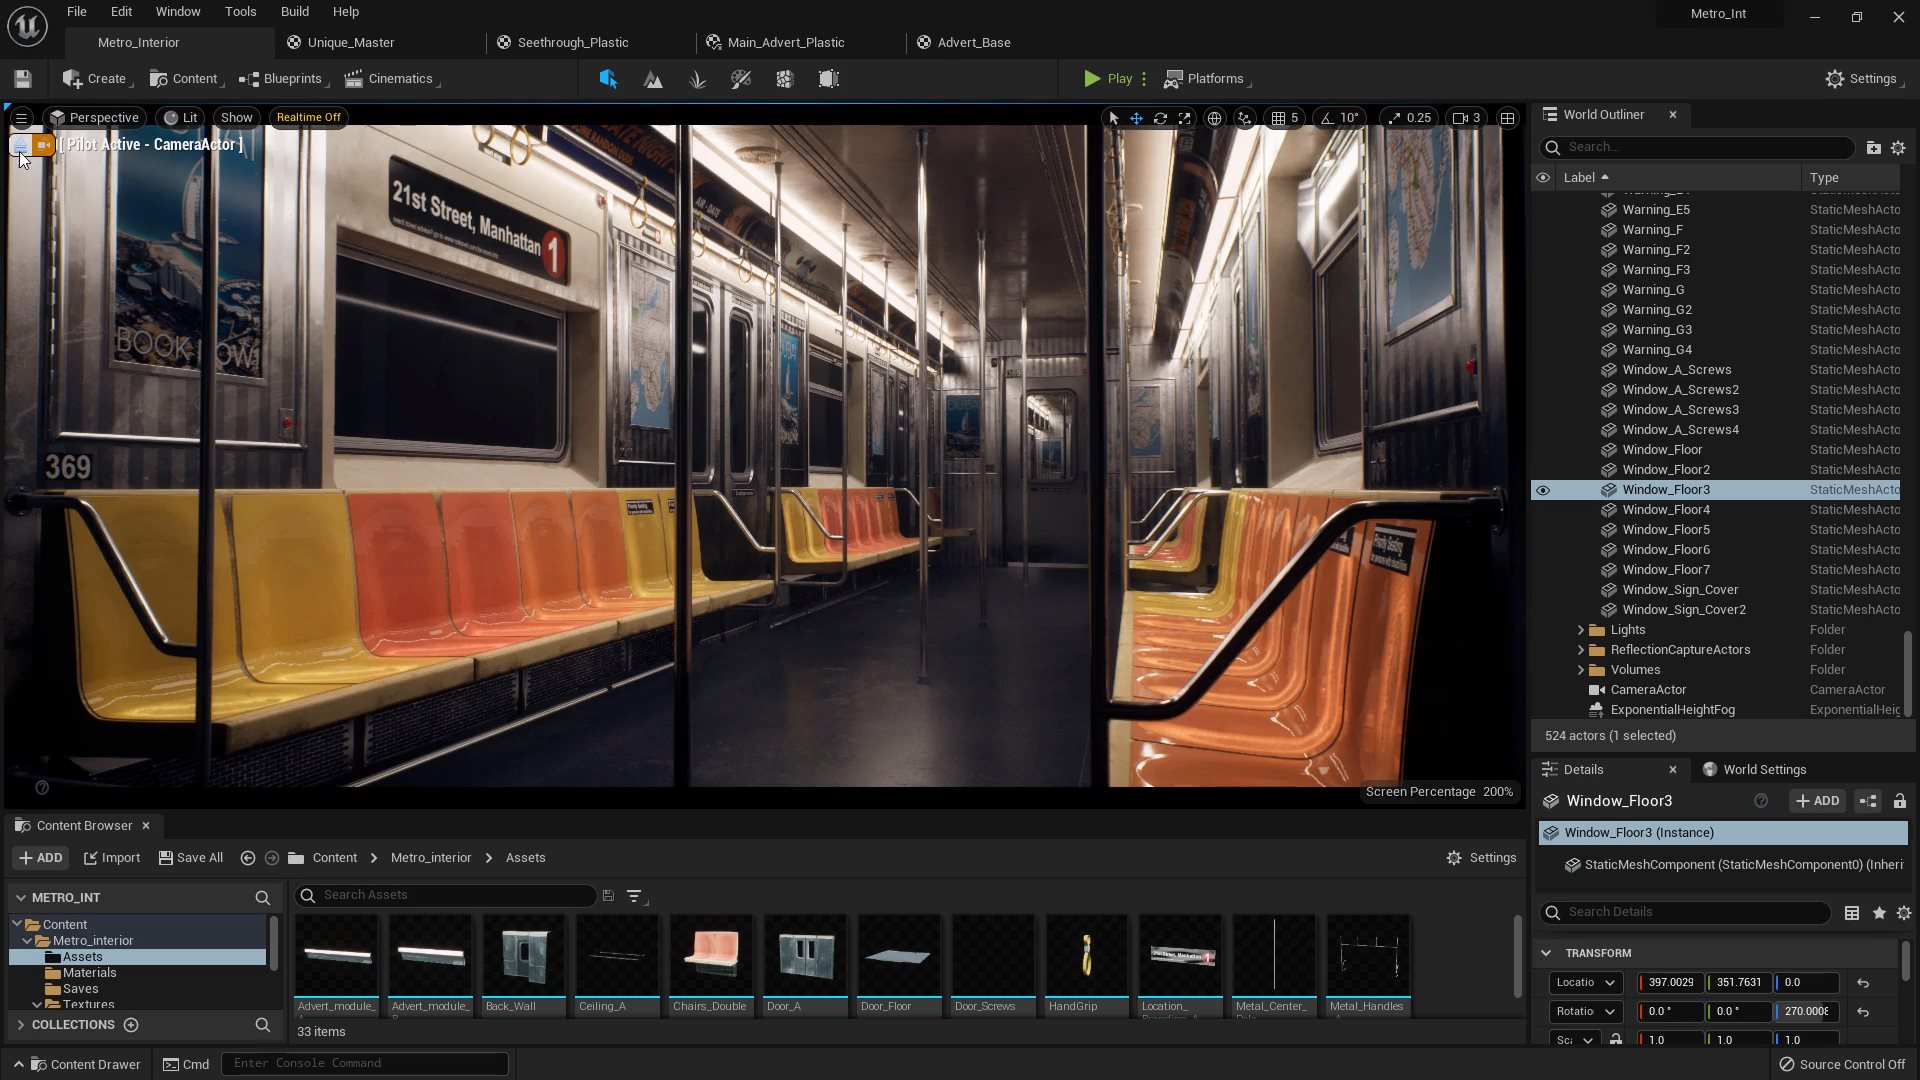Viewport: 1920px width, 1080px height.
Task: Expand the Lights folder in outliner
Action: [1581, 630]
